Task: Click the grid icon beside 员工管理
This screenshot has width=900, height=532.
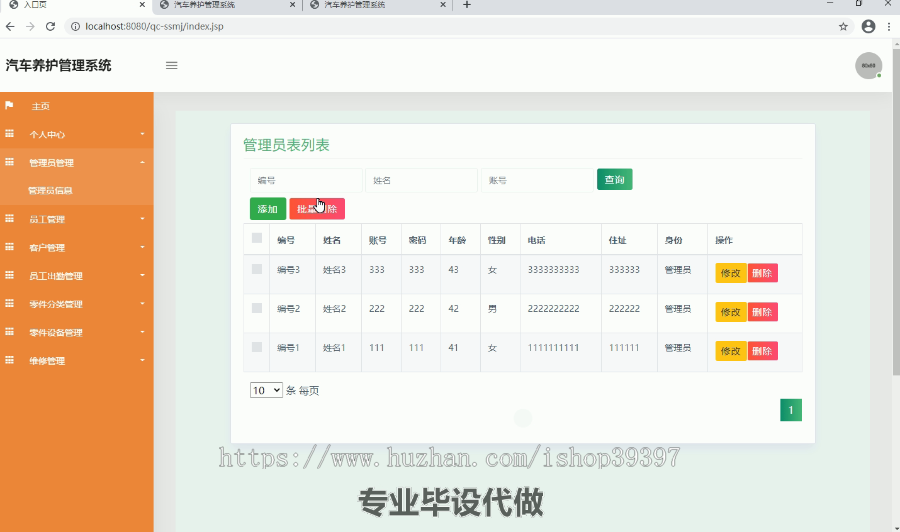Action: click(x=9, y=219)
